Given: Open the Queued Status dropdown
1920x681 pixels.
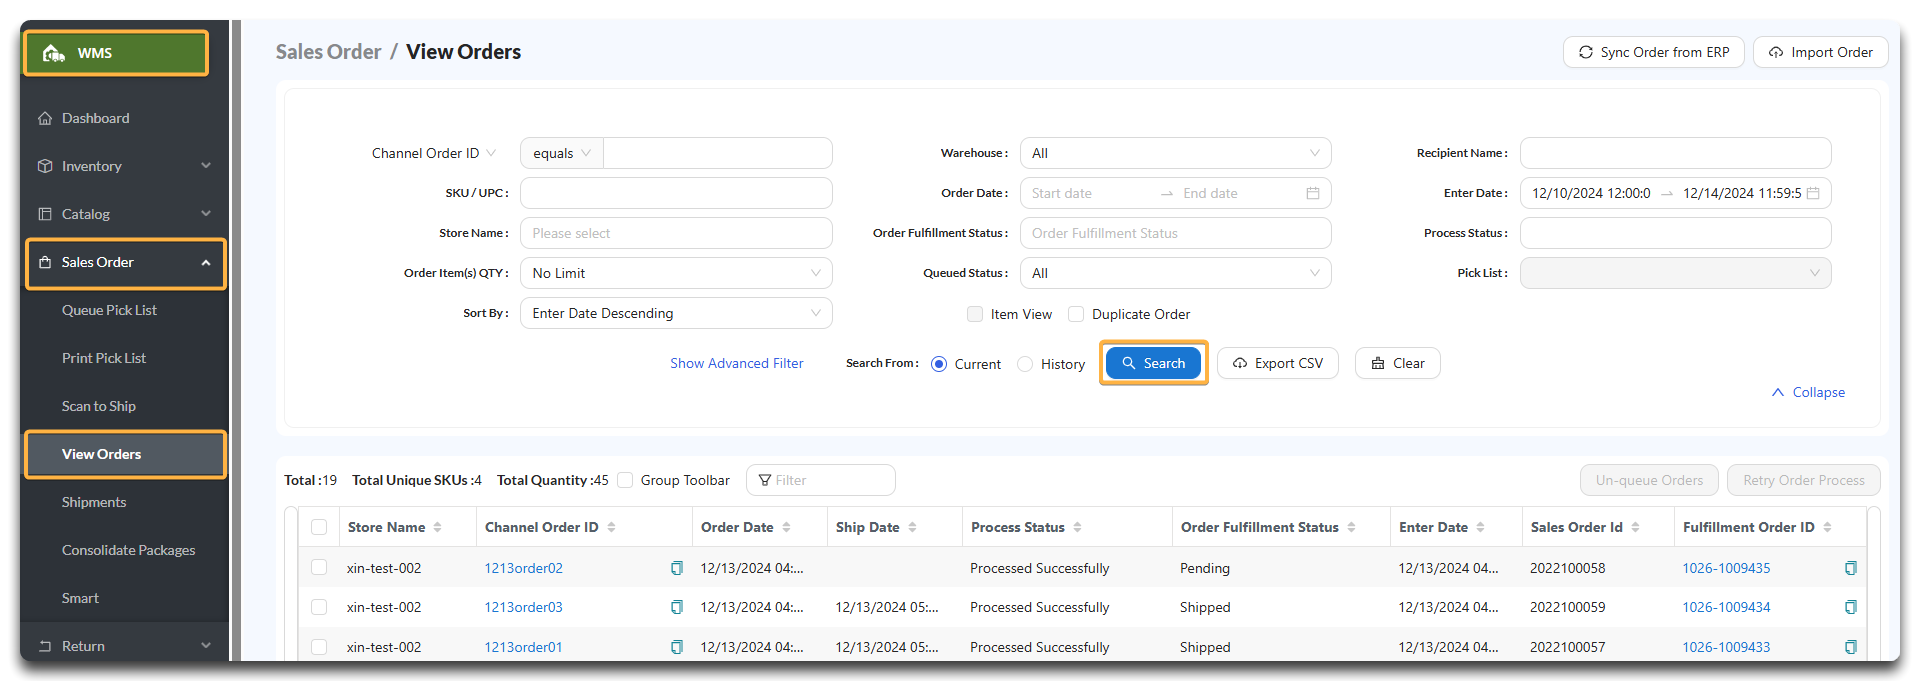Looking at the screenshot, I should click(1176, 273).
